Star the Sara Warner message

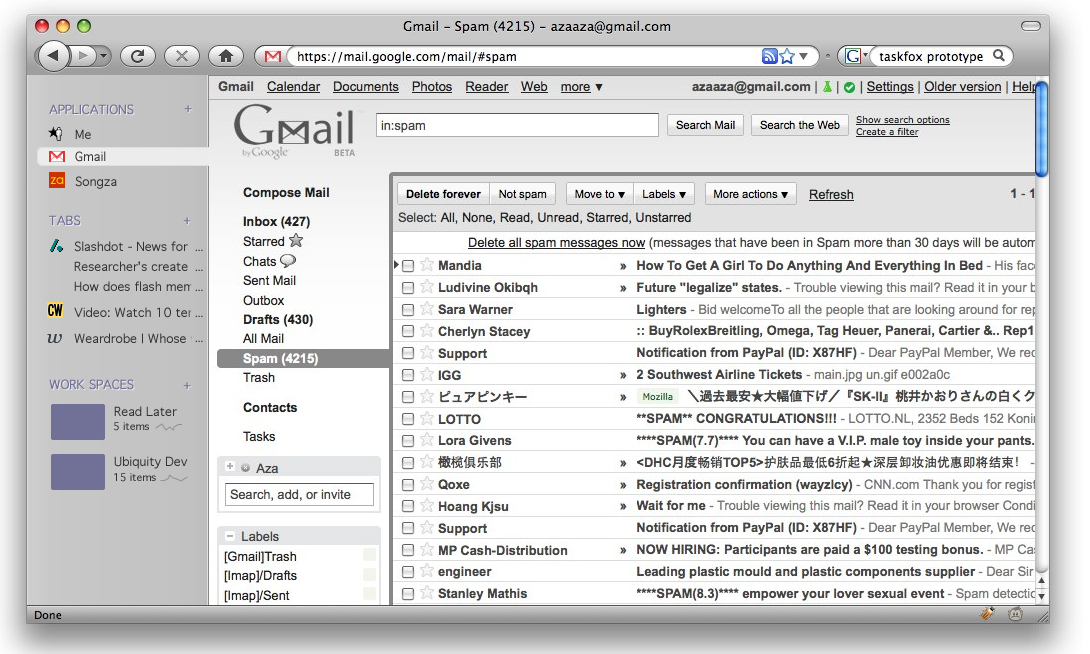(427, 309)
